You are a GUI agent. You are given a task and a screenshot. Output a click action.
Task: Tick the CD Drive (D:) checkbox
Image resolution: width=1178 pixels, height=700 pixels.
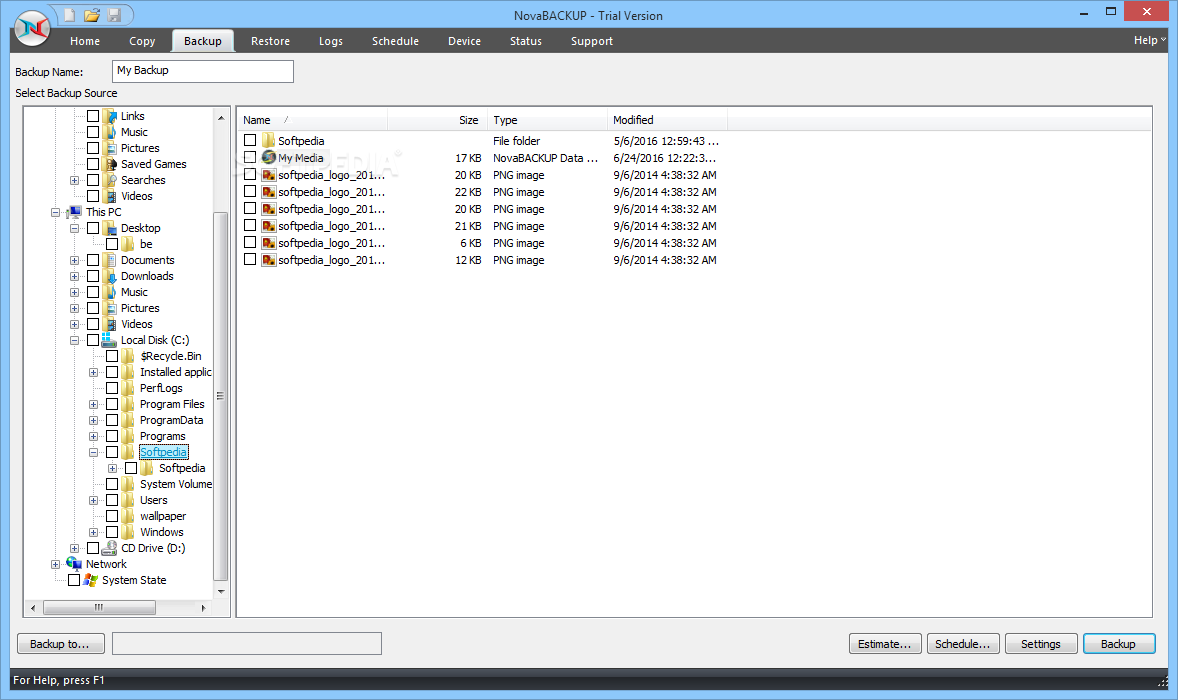coord(92,548)
